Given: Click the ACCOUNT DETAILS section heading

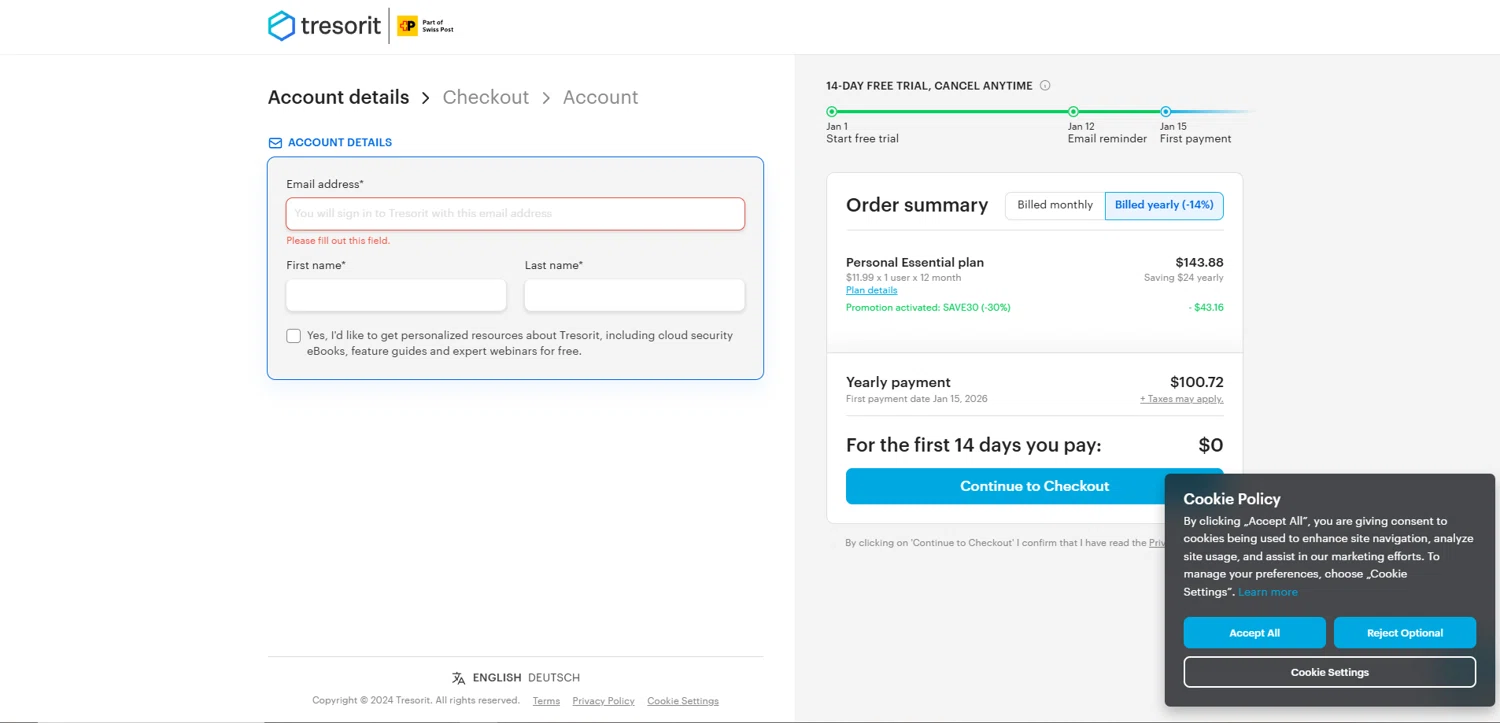Looking at the screenshot, I should 340,143.
